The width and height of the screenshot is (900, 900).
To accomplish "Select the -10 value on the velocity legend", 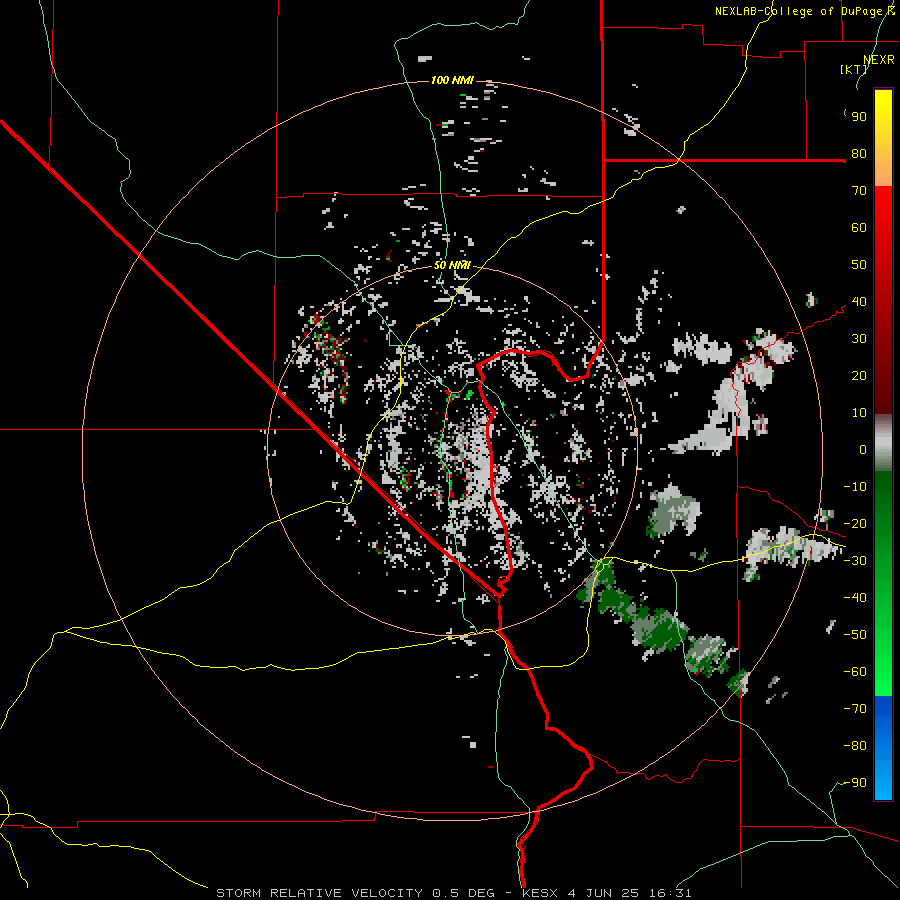I will point(855,487).
